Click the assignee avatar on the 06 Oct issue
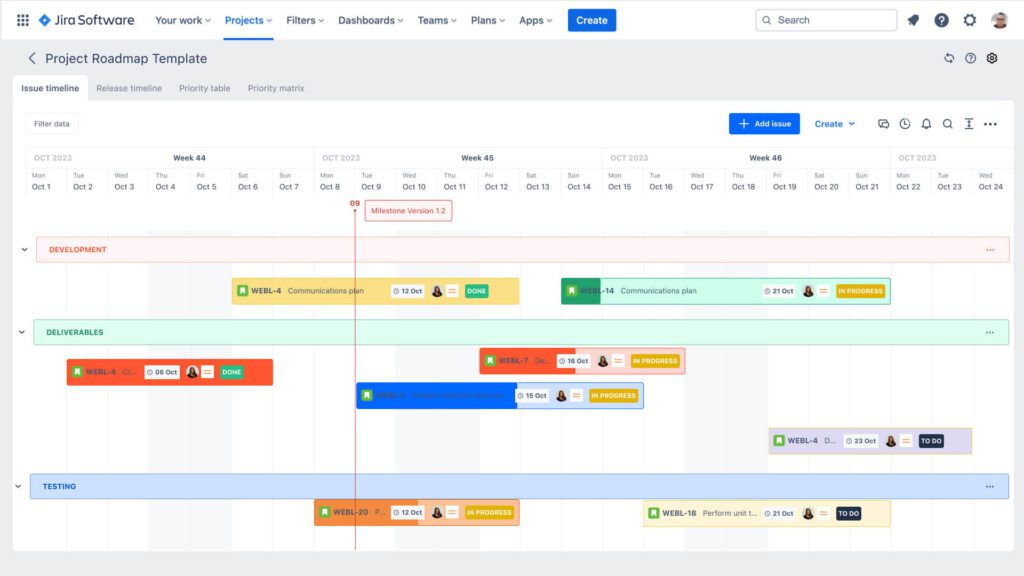Image resolution: width=1024 pixels, height=576 pixels. [192, 372]
